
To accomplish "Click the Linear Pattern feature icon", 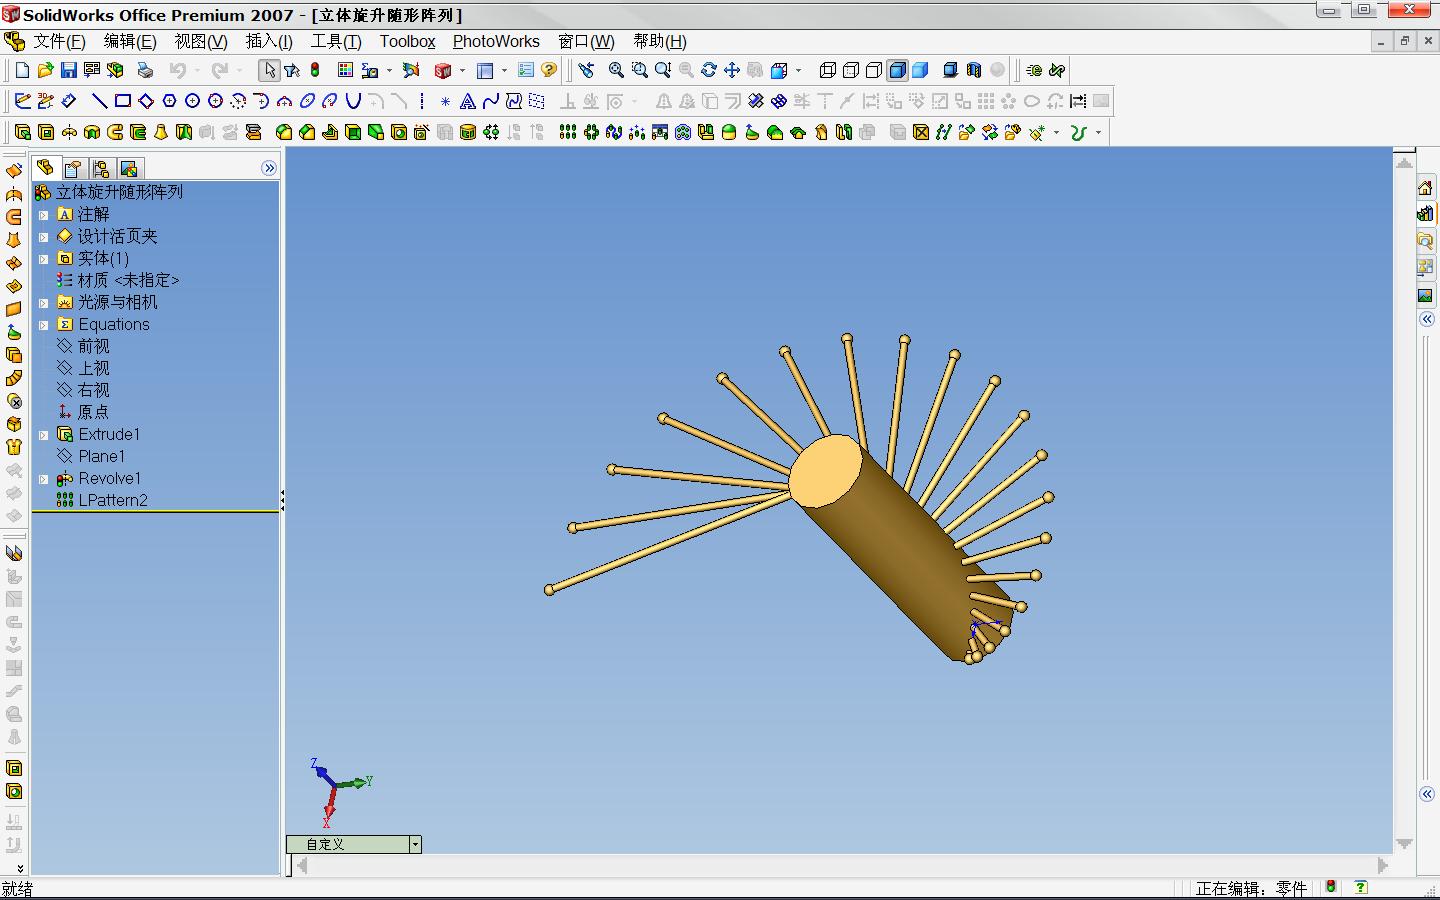I will (568, 132).
